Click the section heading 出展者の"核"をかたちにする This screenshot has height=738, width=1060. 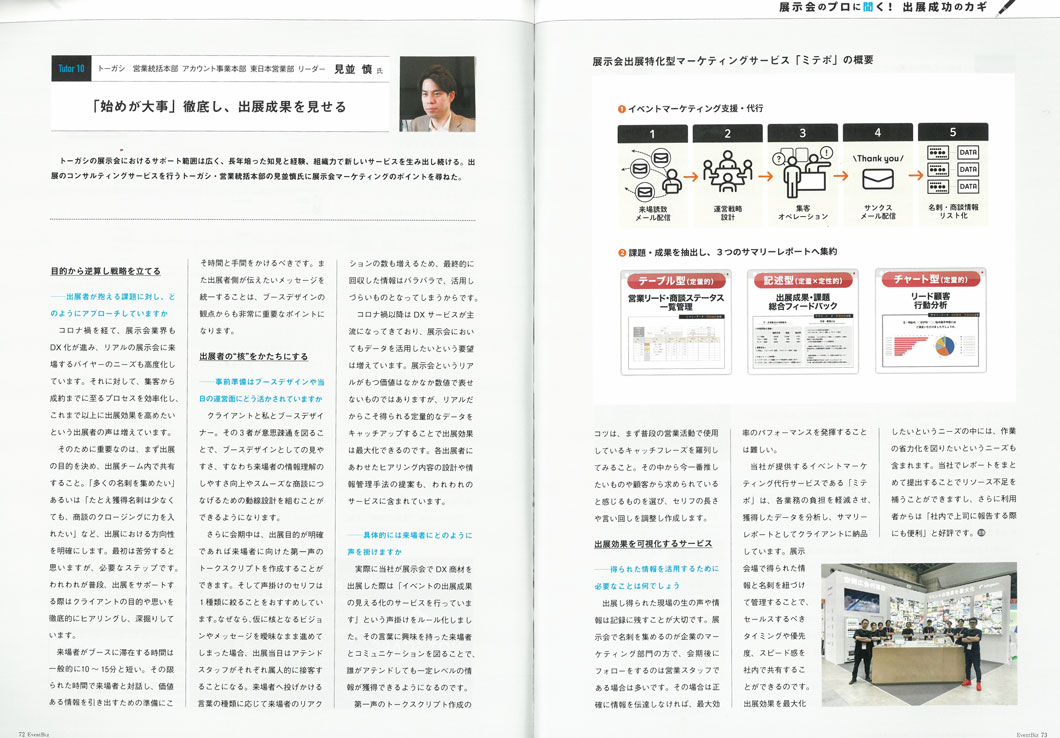(x=254, y=356)
